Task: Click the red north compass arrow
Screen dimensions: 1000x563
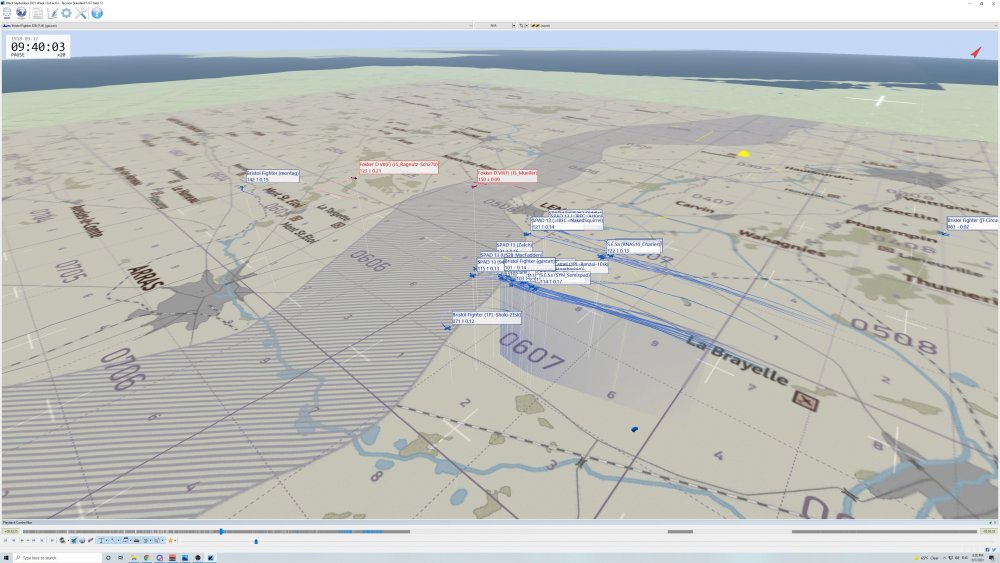Action: click(x=976, y=52)
